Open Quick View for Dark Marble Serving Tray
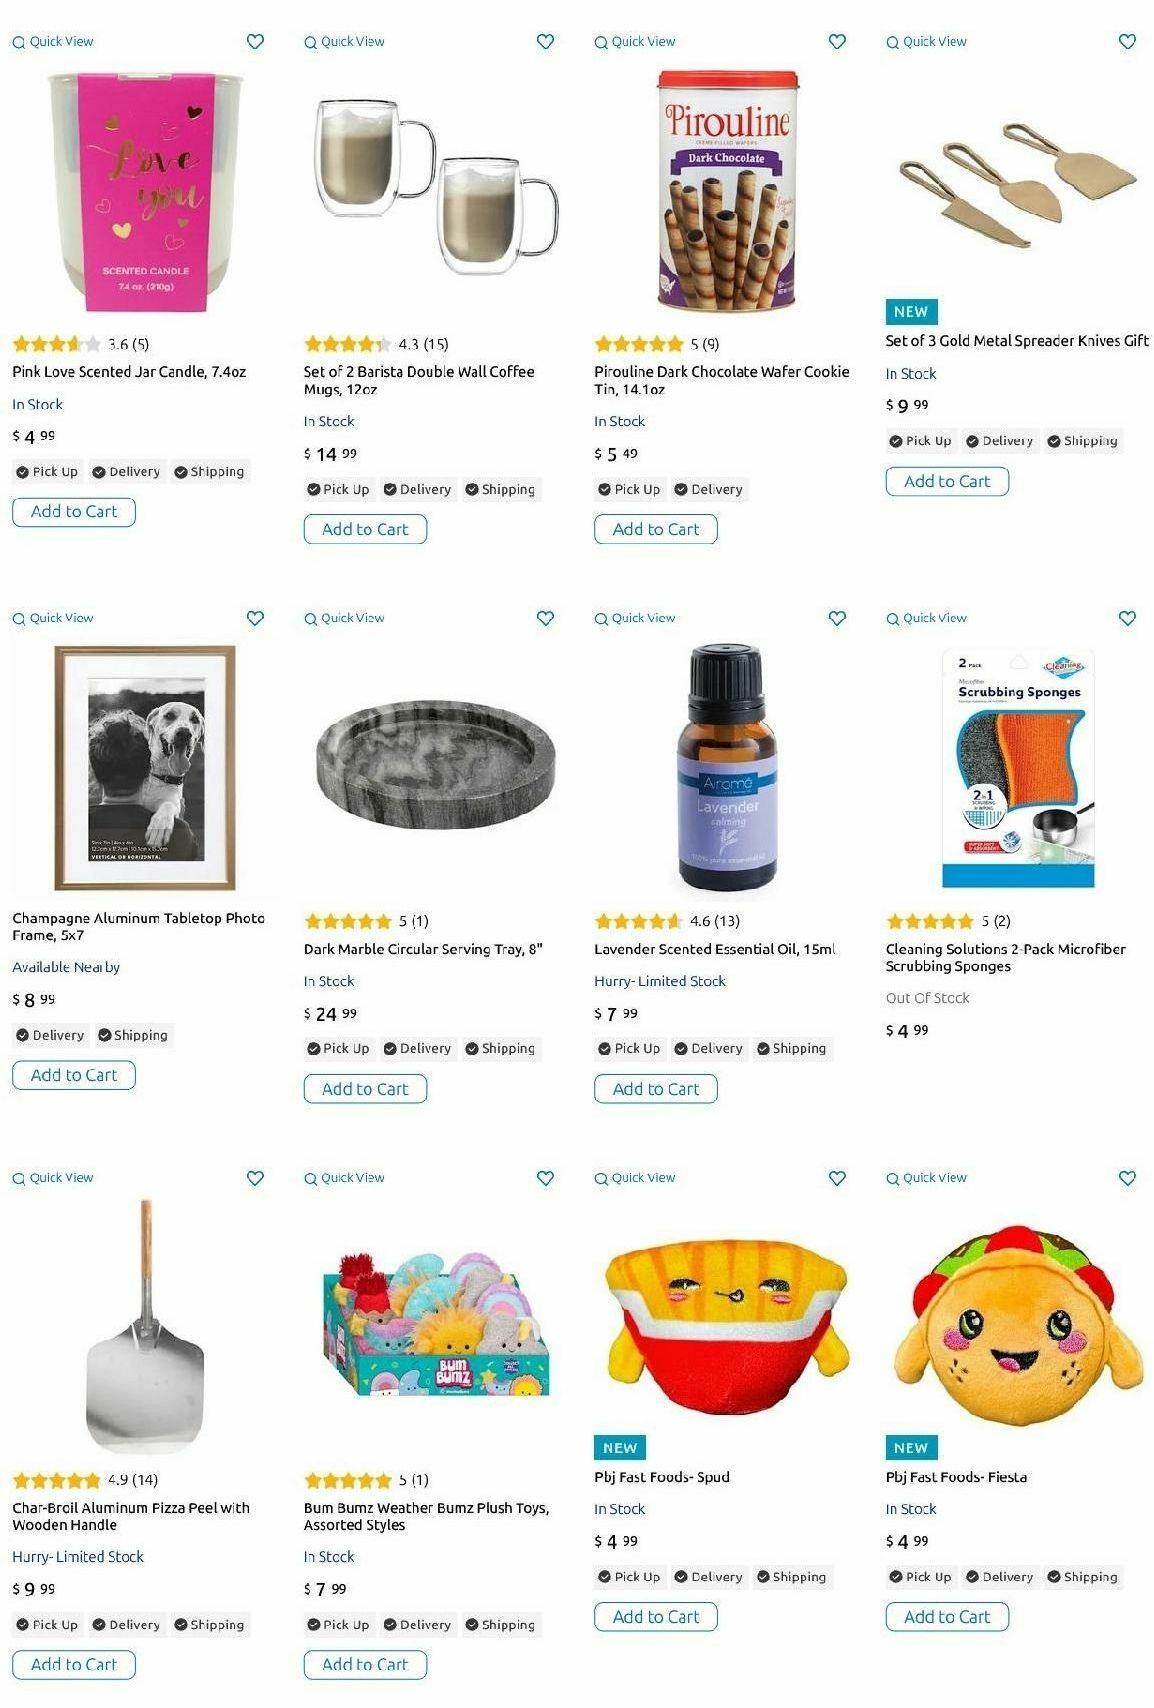Viewport: 1154px width, 1708px height. [x=344, y=618]
